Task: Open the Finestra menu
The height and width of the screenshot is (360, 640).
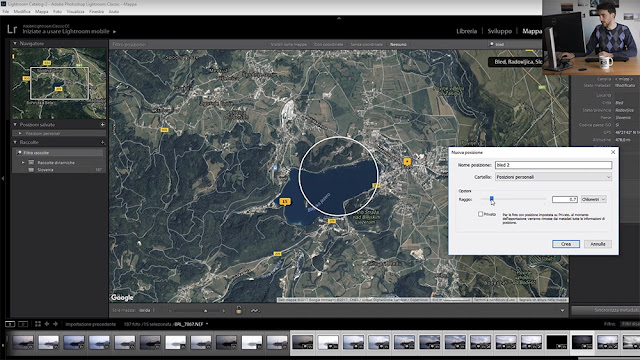Action: tap(96, 11)
